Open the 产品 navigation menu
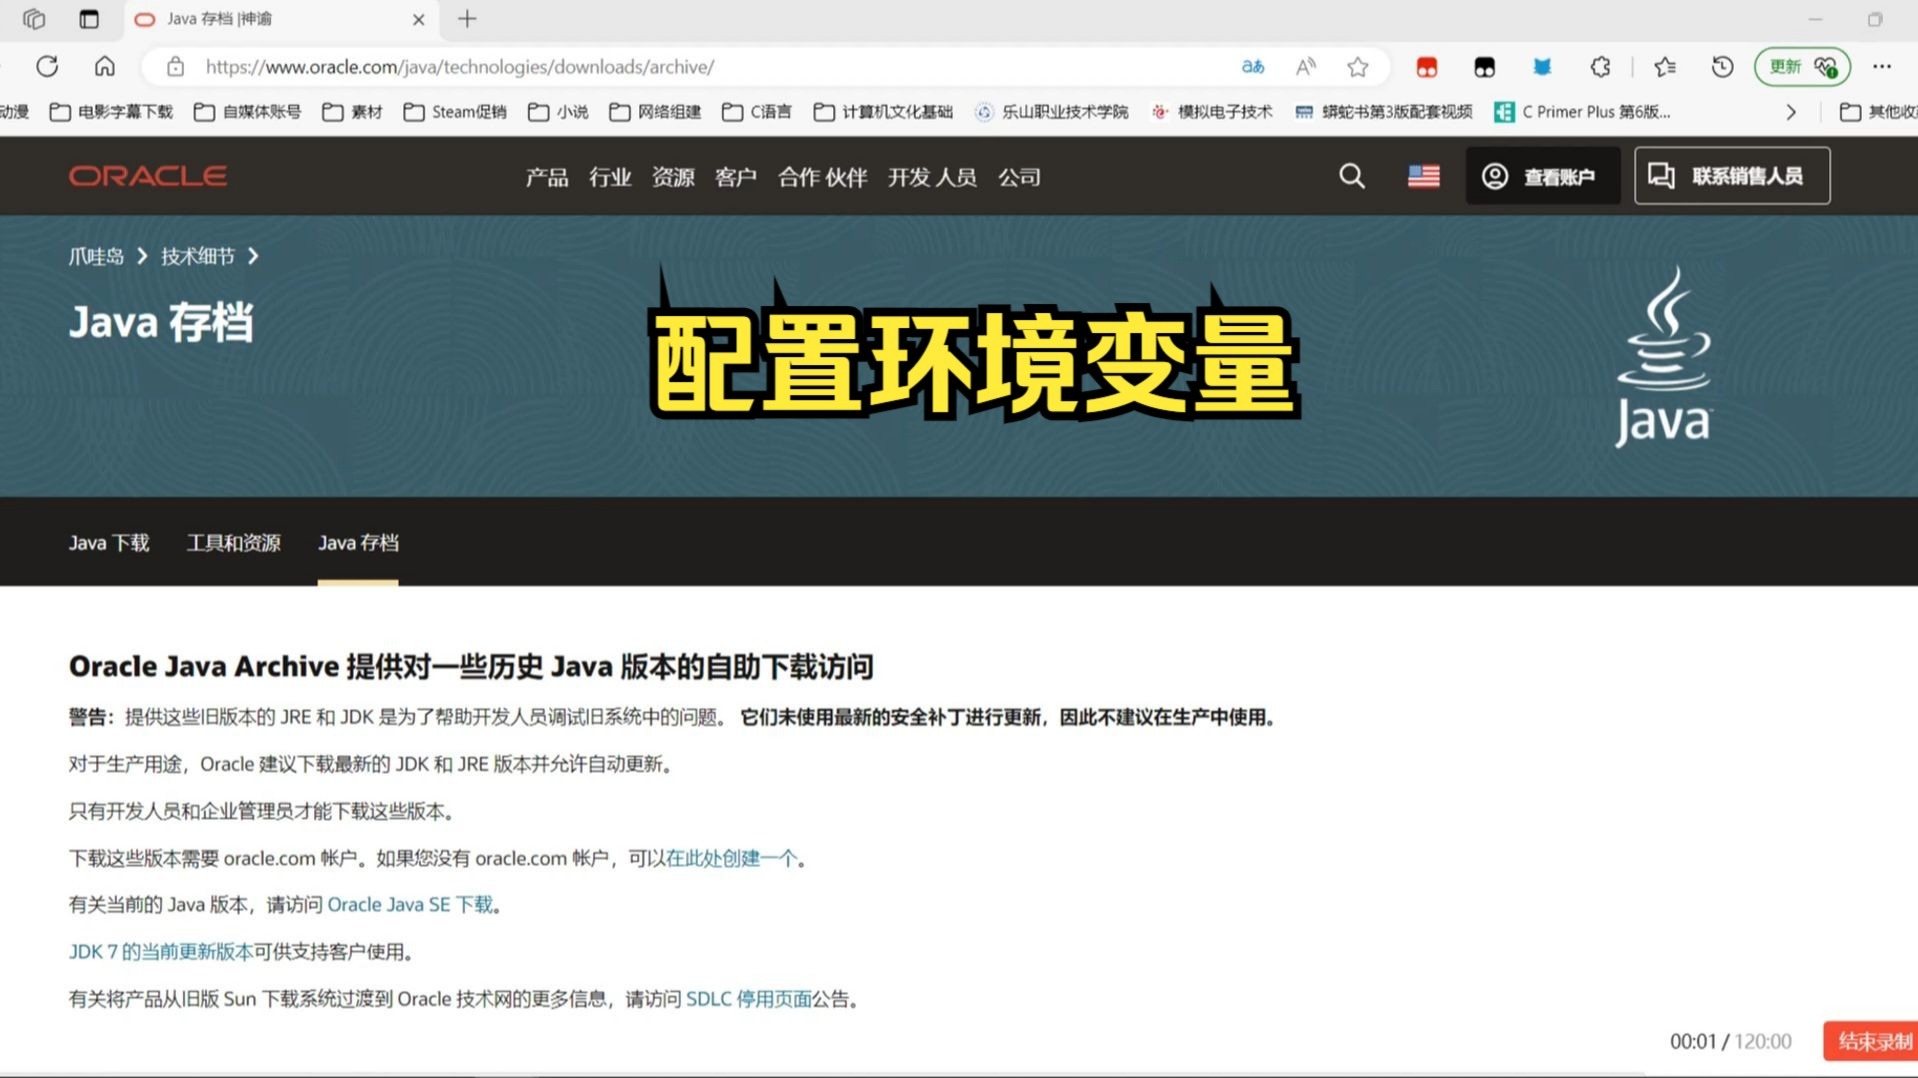This screenshot has width=1918, height=1078. pyautogui.click(x=546, y=177)
